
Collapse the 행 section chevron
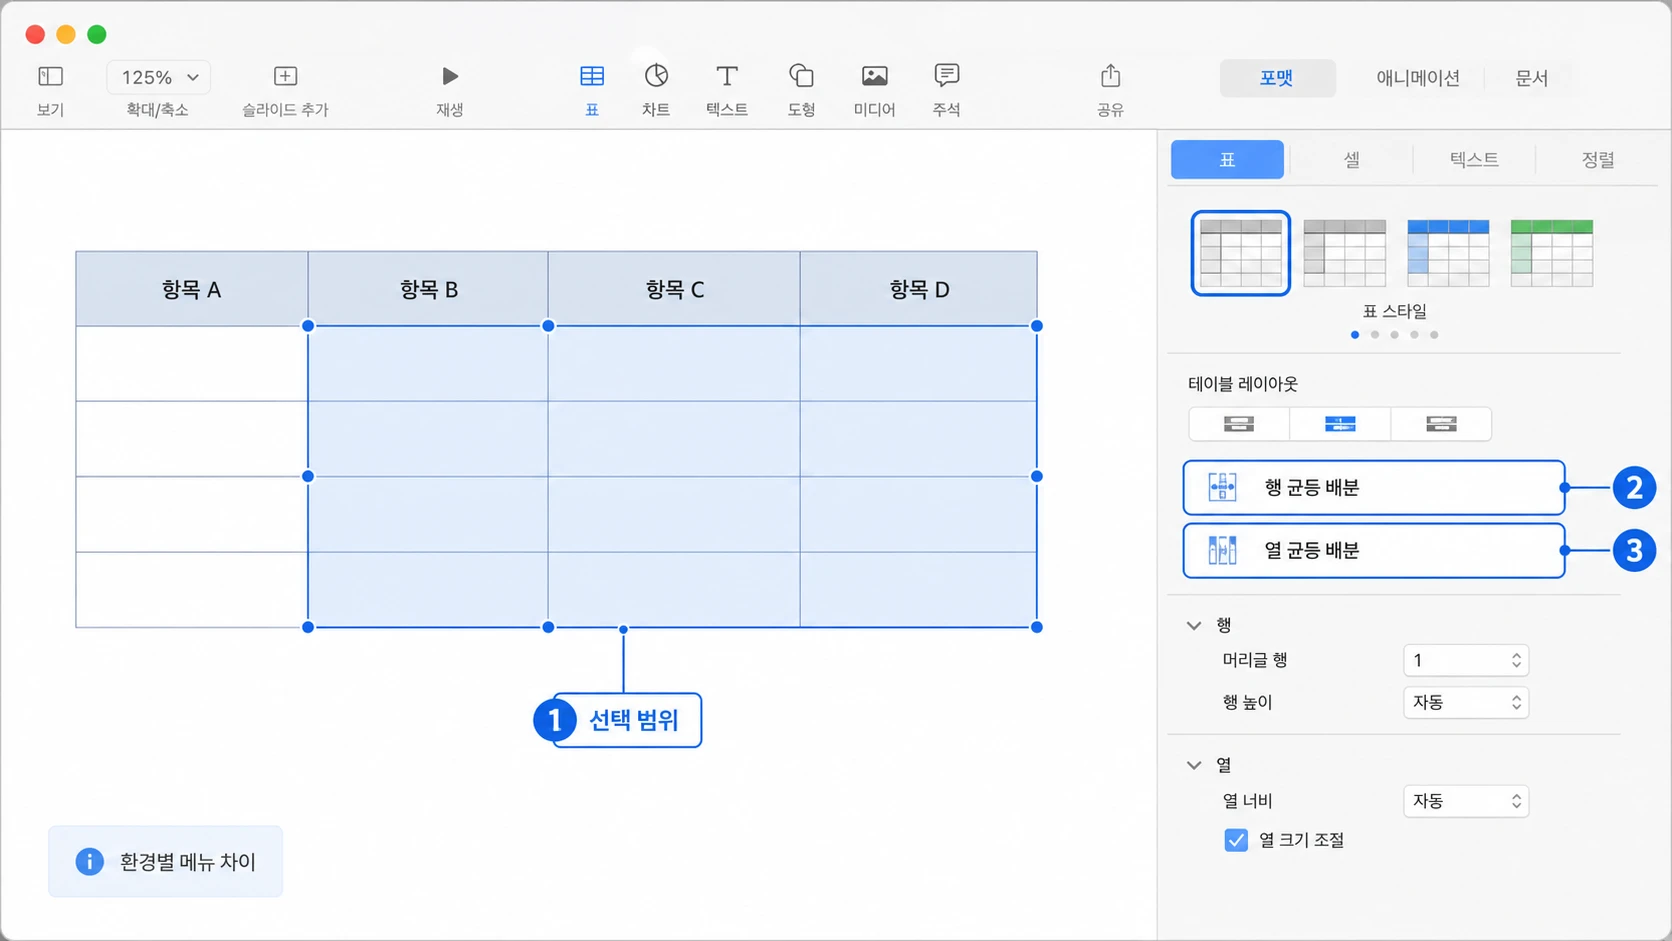click(x=1194, y=625)
